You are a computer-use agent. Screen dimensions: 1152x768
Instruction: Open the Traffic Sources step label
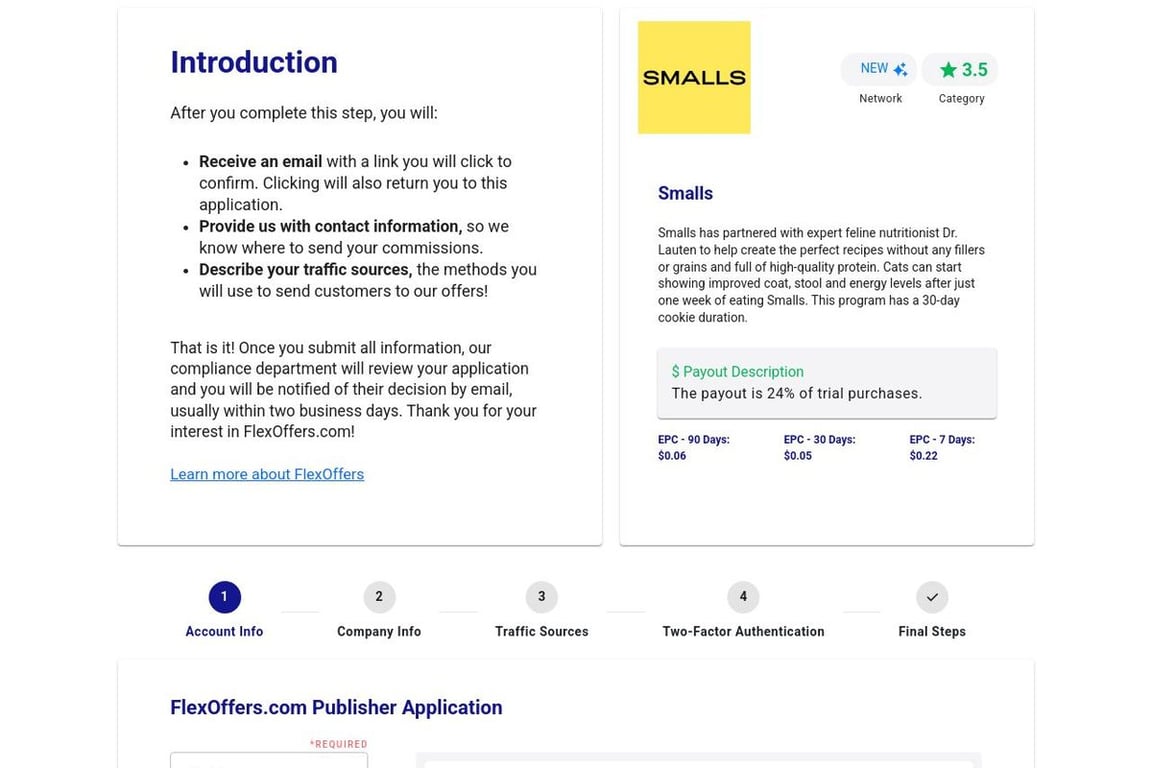tap(542, 632)
